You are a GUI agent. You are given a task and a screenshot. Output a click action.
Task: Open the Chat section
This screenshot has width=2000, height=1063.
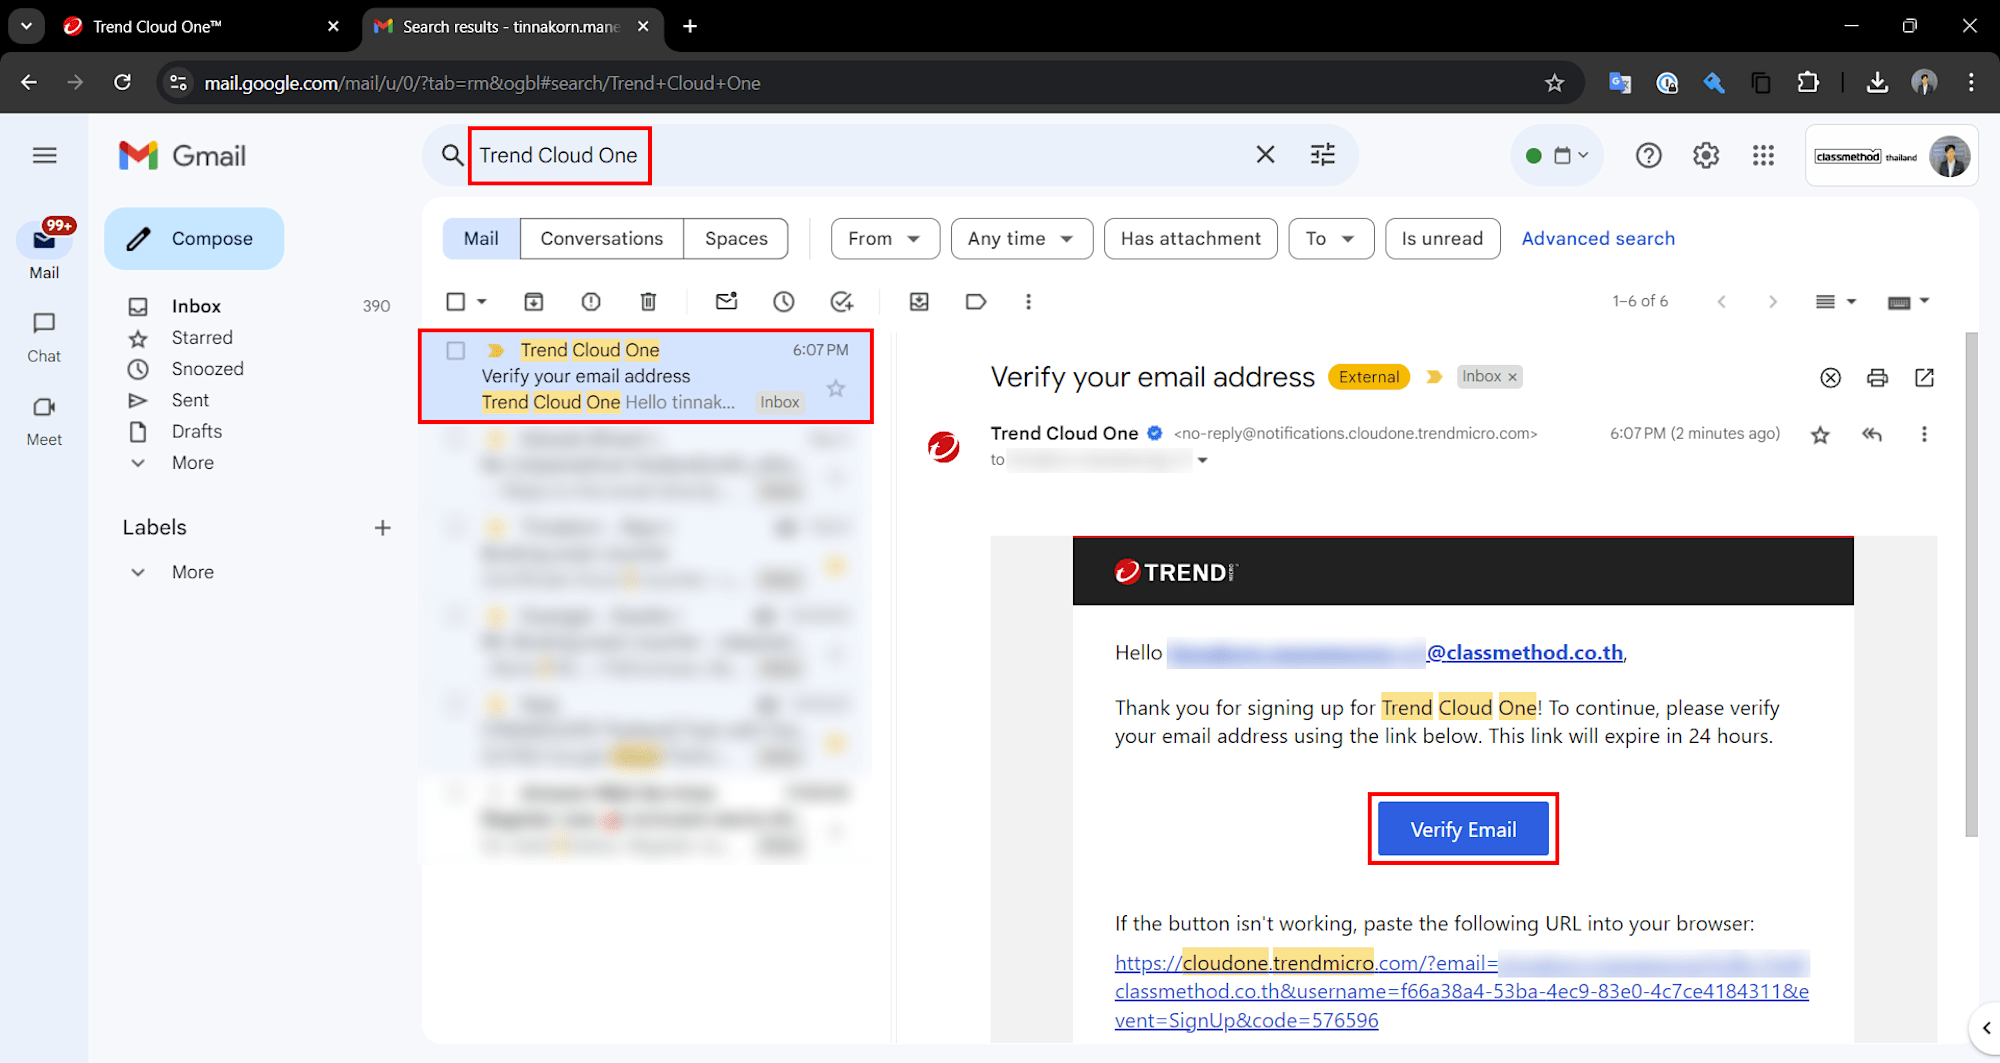[44, 337]
